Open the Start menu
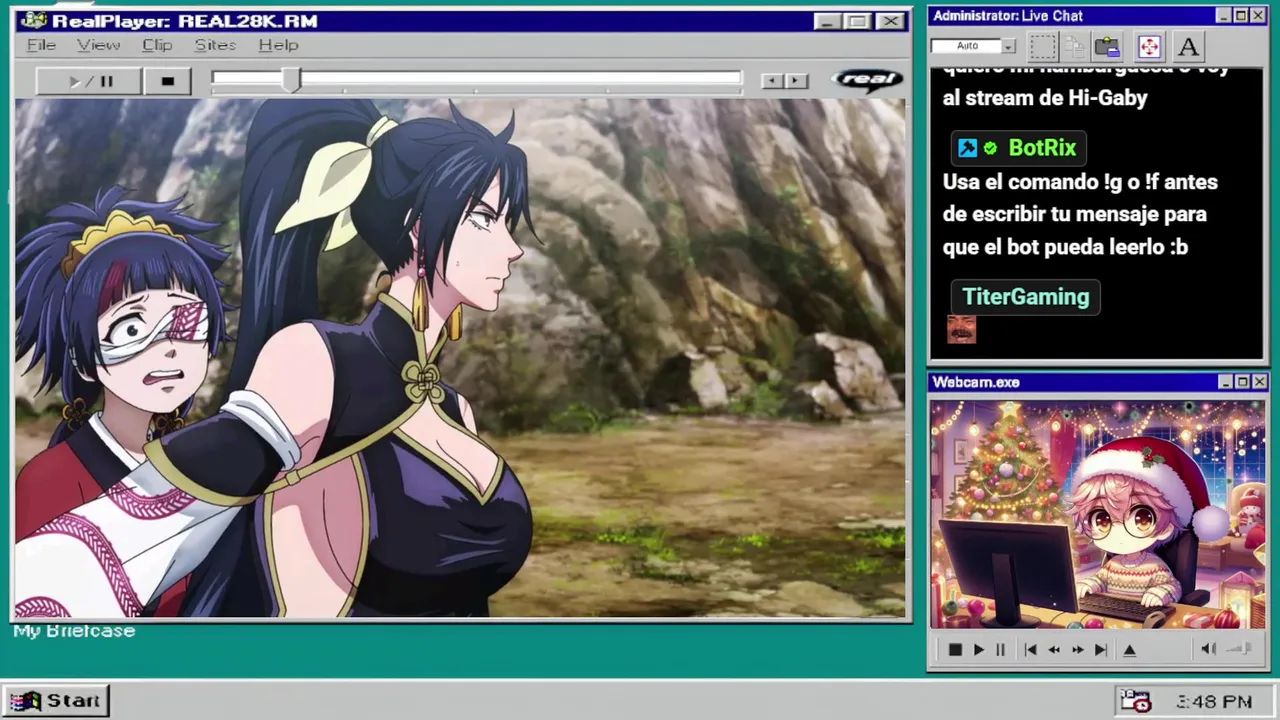 click(56, 701)
